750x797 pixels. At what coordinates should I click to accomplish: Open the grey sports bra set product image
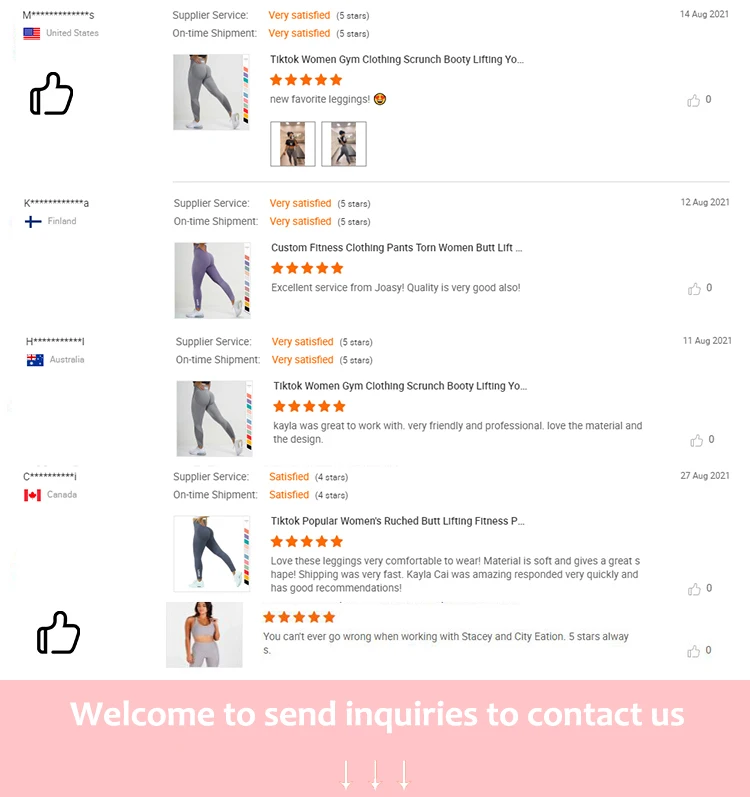(x=204, y=635)
